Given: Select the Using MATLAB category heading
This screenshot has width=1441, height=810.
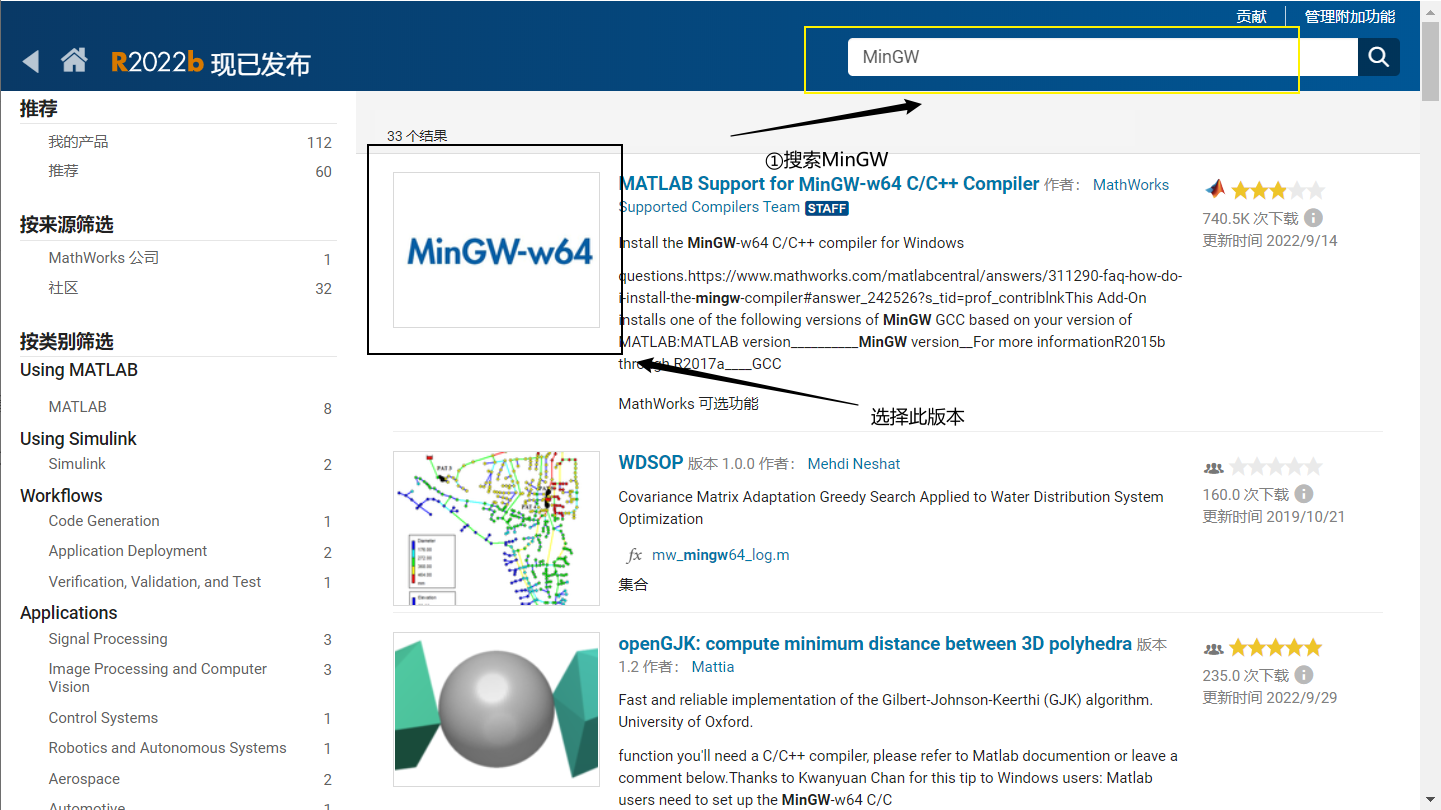Looking at the screenshot, I should 79,370.
